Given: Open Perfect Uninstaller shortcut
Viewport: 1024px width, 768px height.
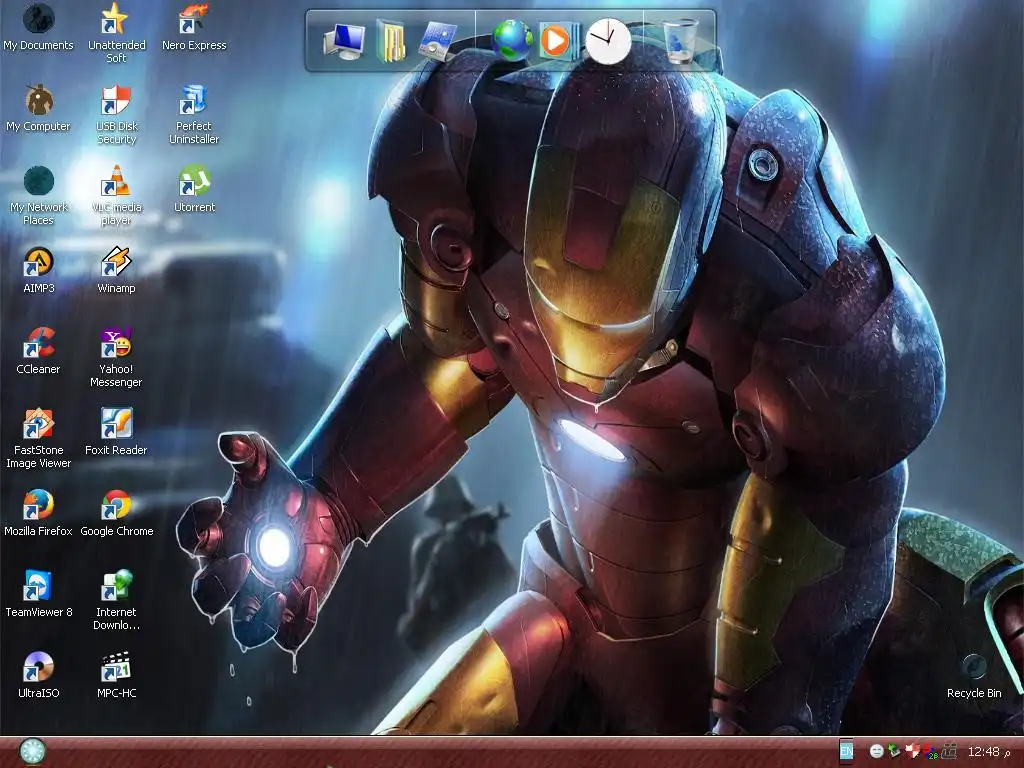Looking at the screenshot, I should [194, 115].
